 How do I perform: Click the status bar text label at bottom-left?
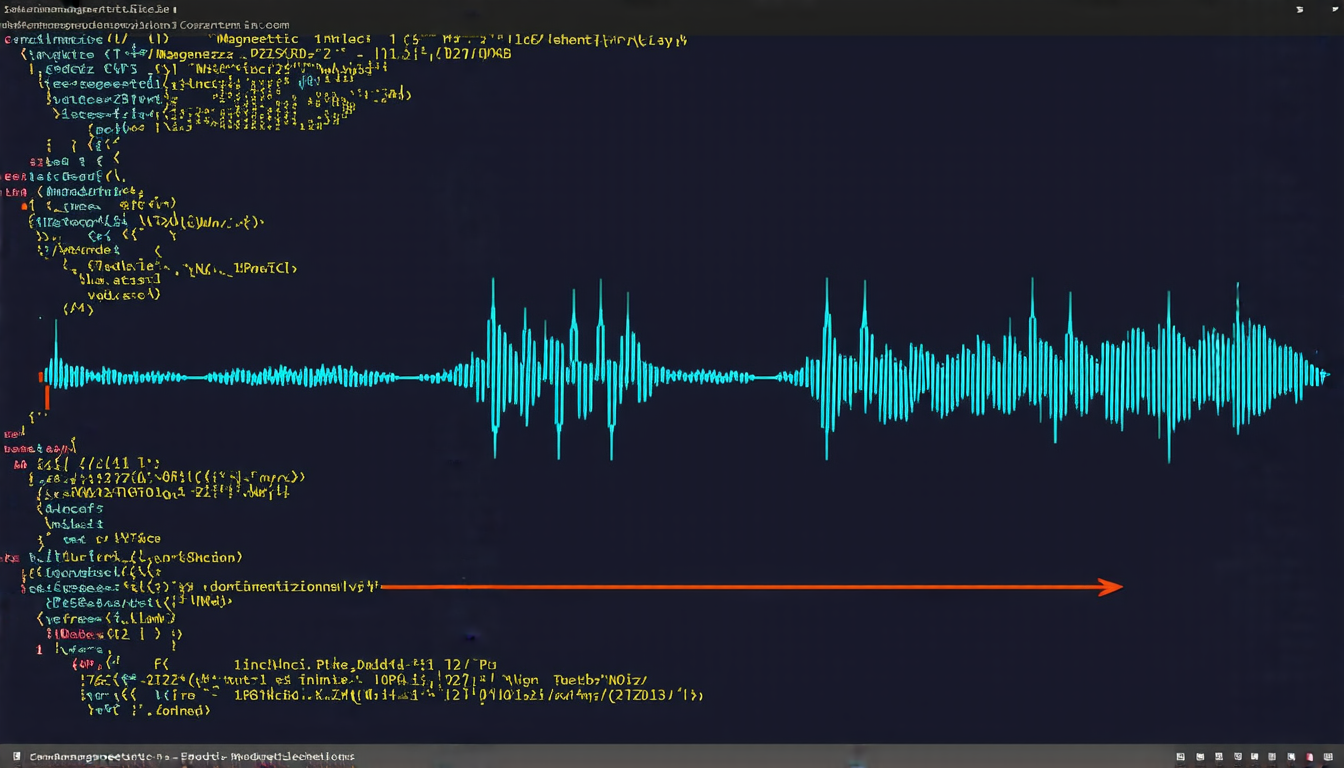190,757
